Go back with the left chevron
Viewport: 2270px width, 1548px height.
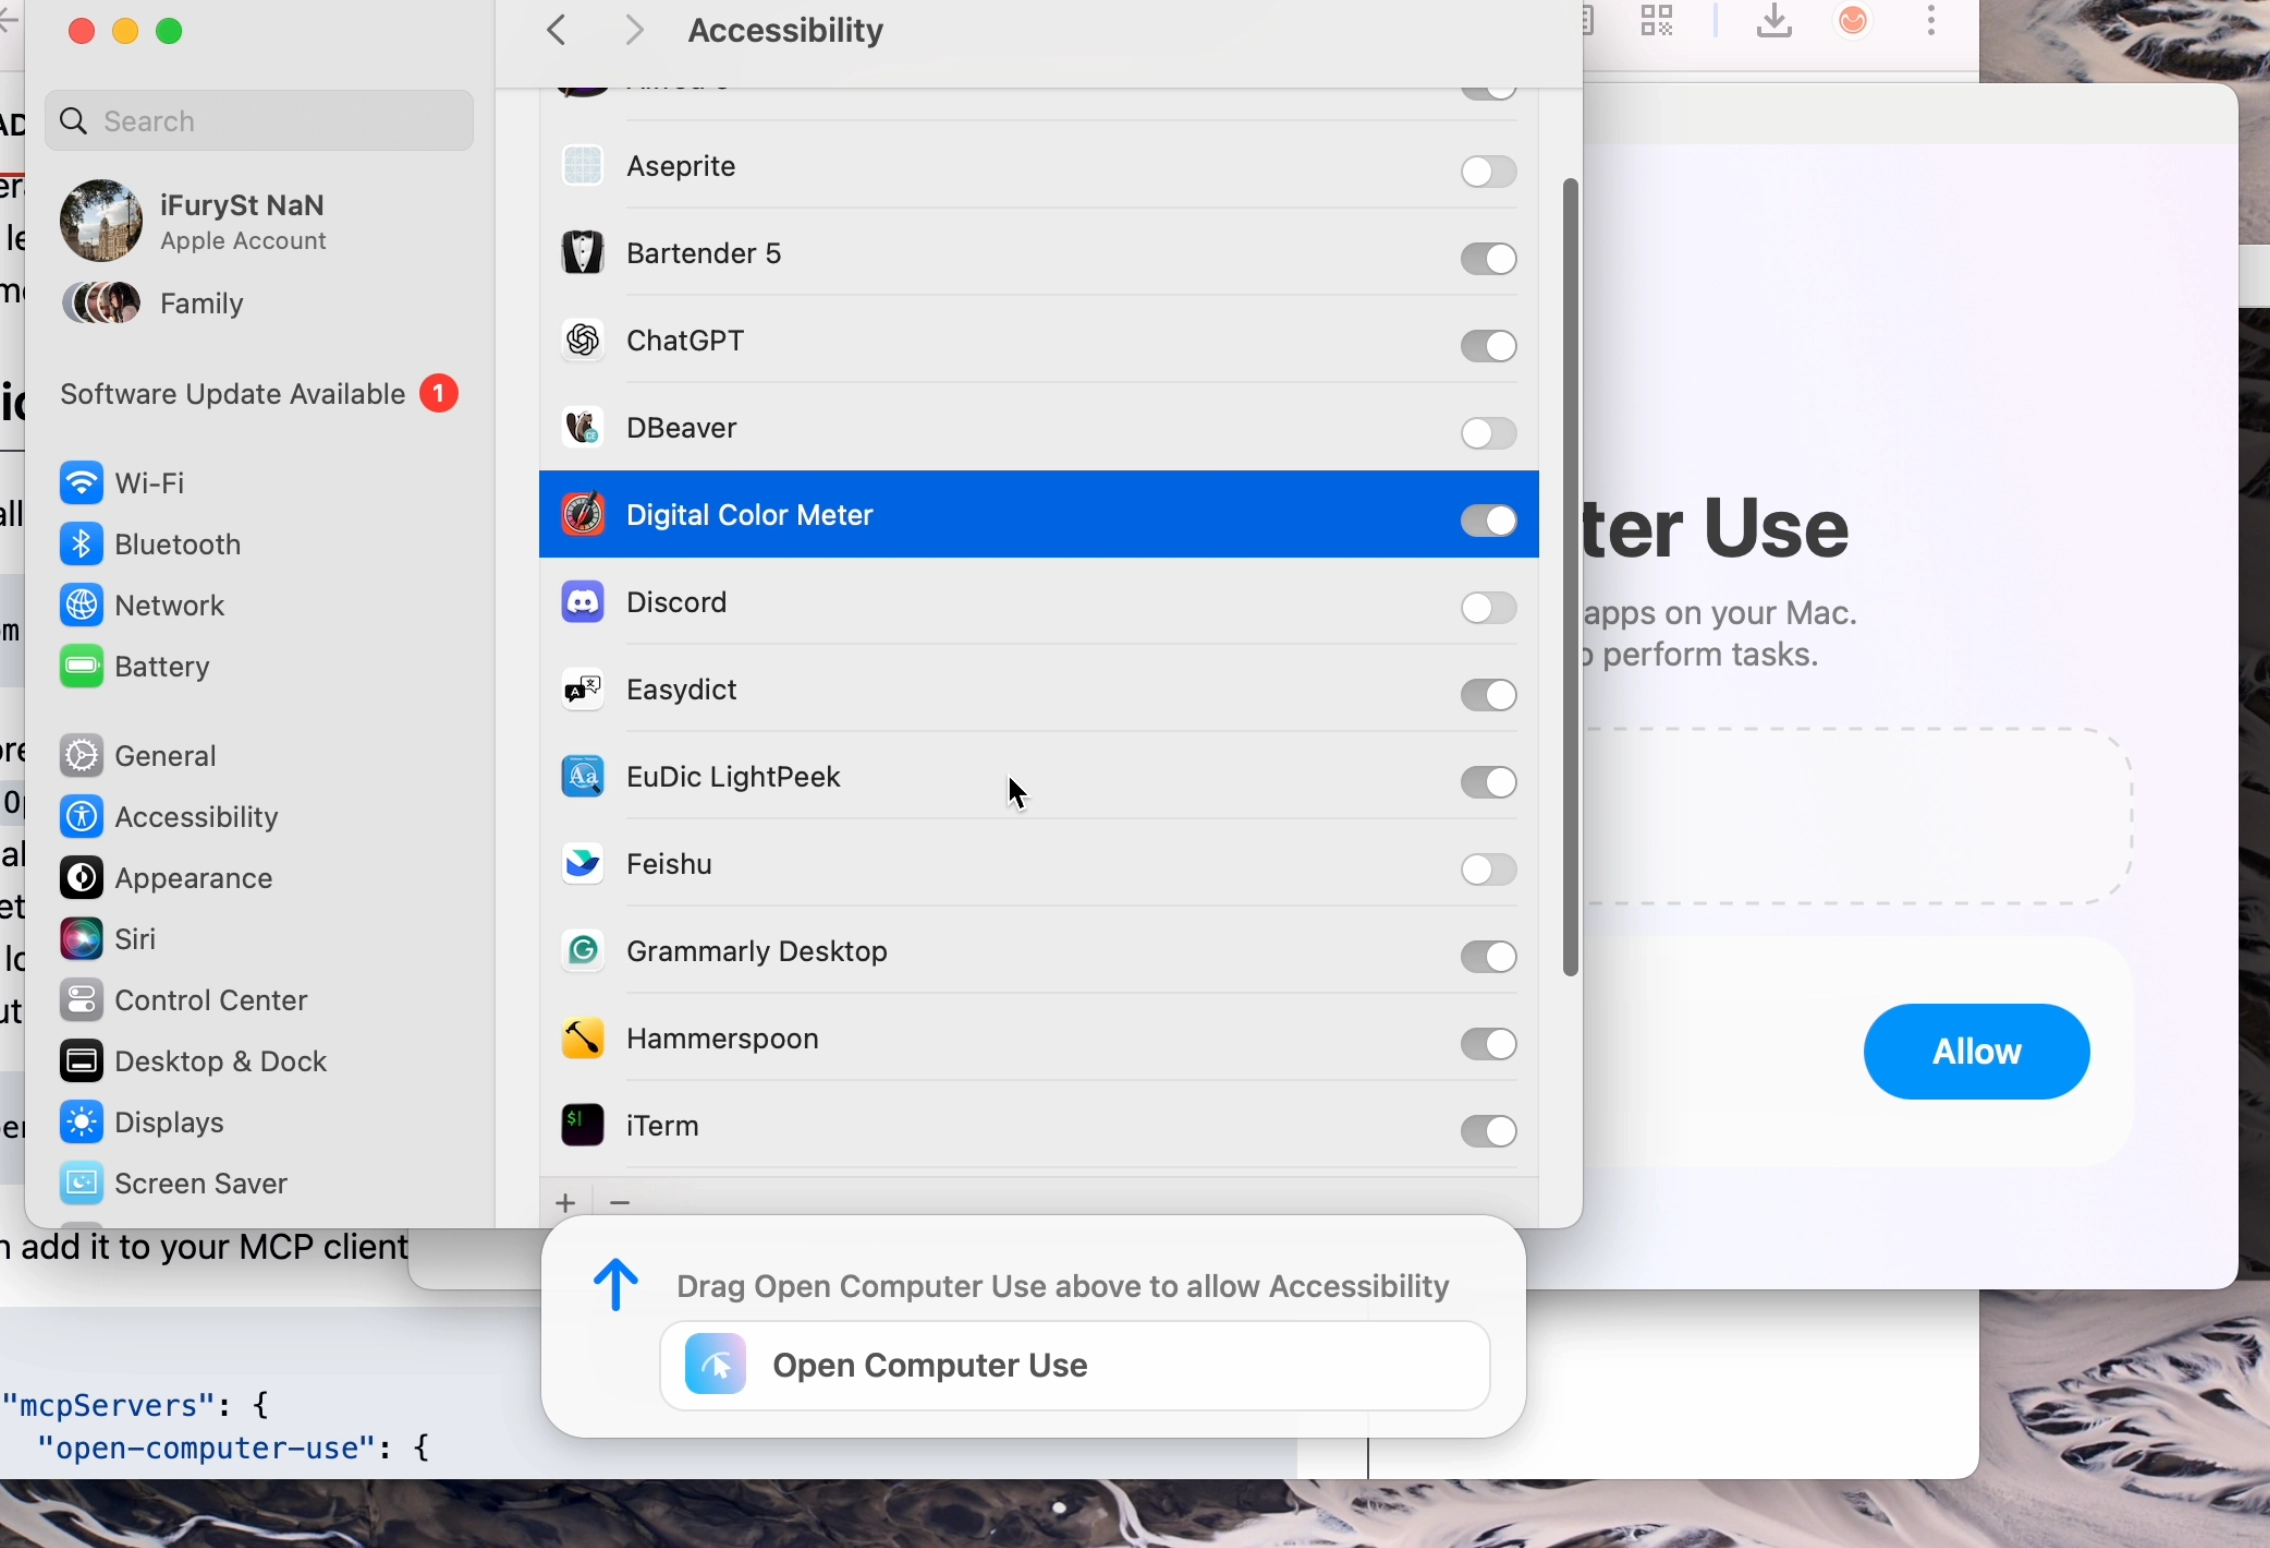(x=558, y=31)
